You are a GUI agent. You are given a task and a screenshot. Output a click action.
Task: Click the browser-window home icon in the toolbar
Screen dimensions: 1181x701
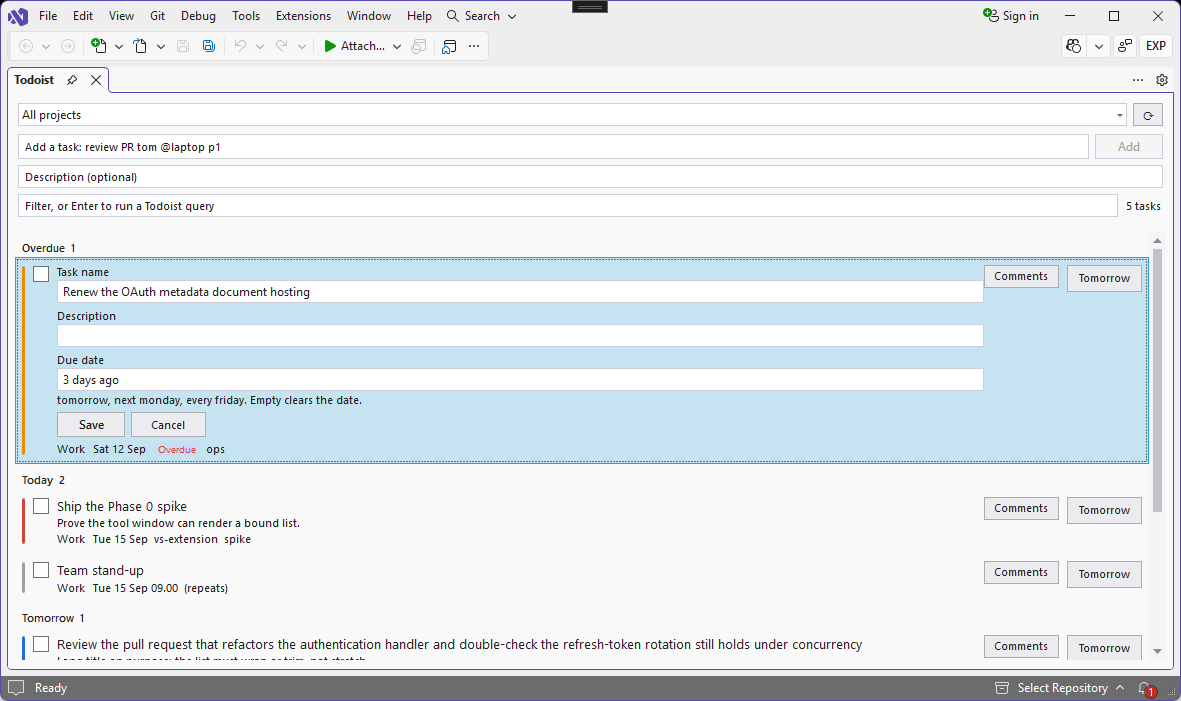(449, 46)
